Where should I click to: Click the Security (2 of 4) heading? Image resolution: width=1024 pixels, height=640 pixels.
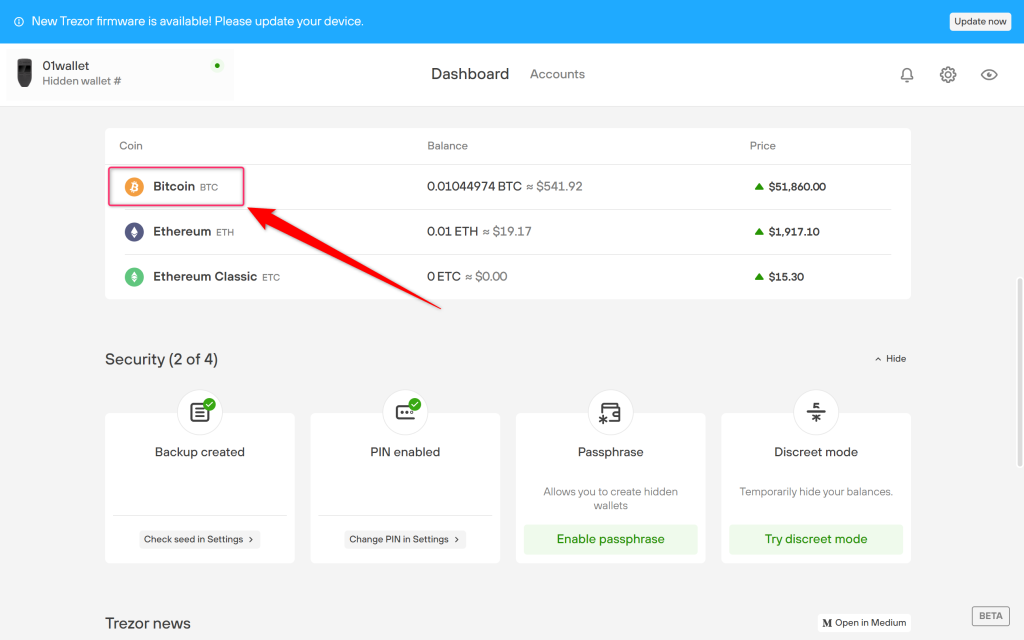tap(161, 359)
